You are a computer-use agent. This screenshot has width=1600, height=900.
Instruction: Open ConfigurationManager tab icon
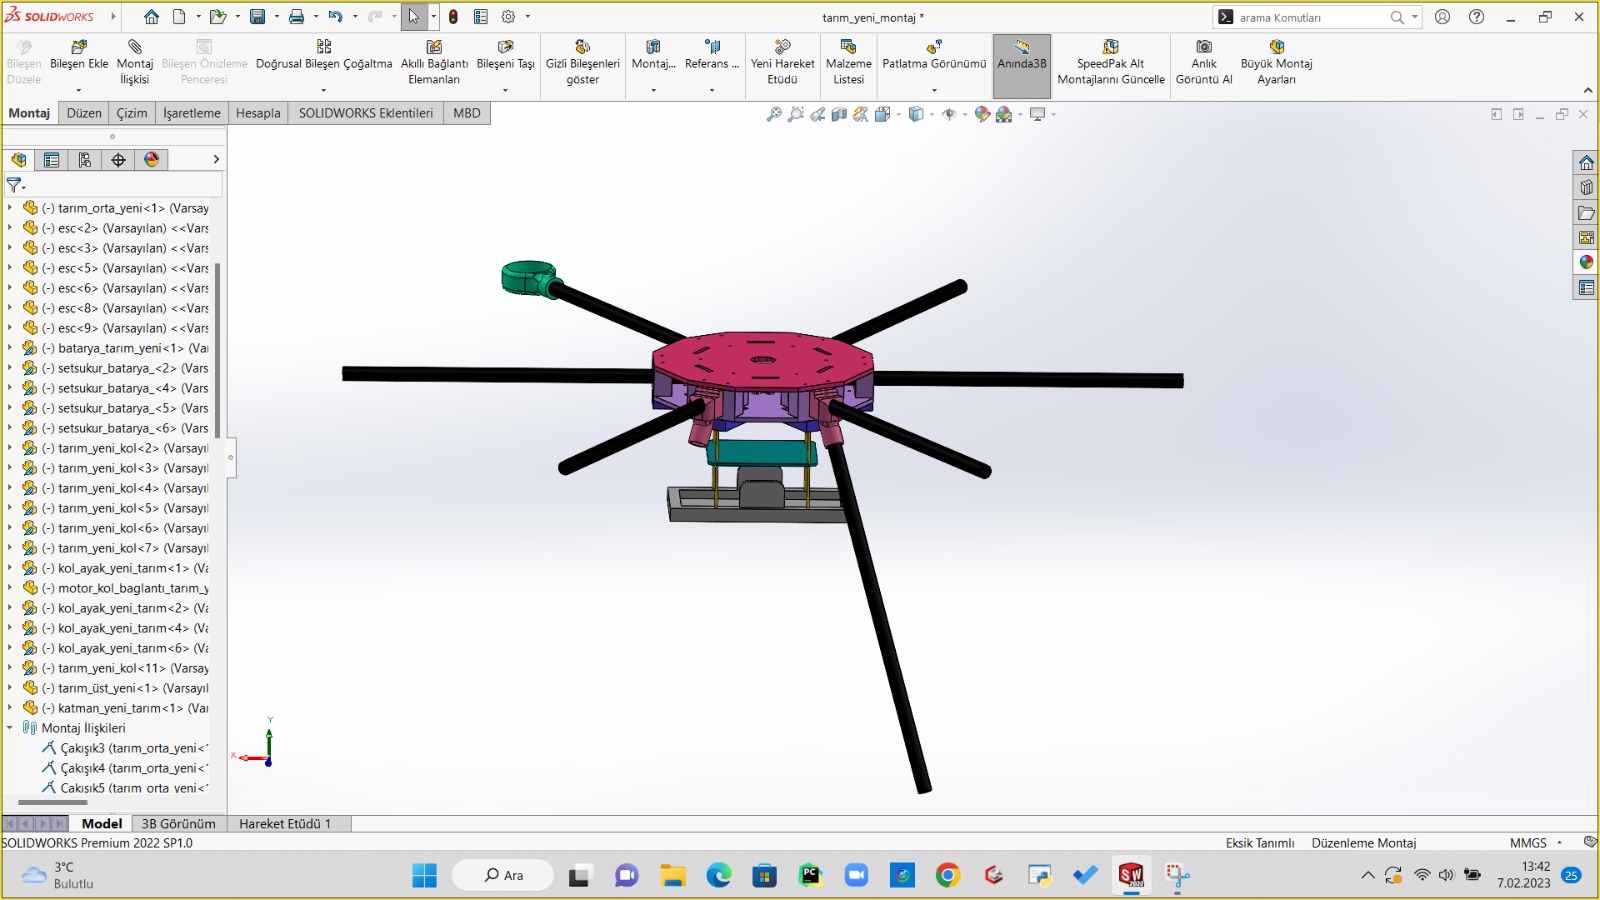click(85, 160)
